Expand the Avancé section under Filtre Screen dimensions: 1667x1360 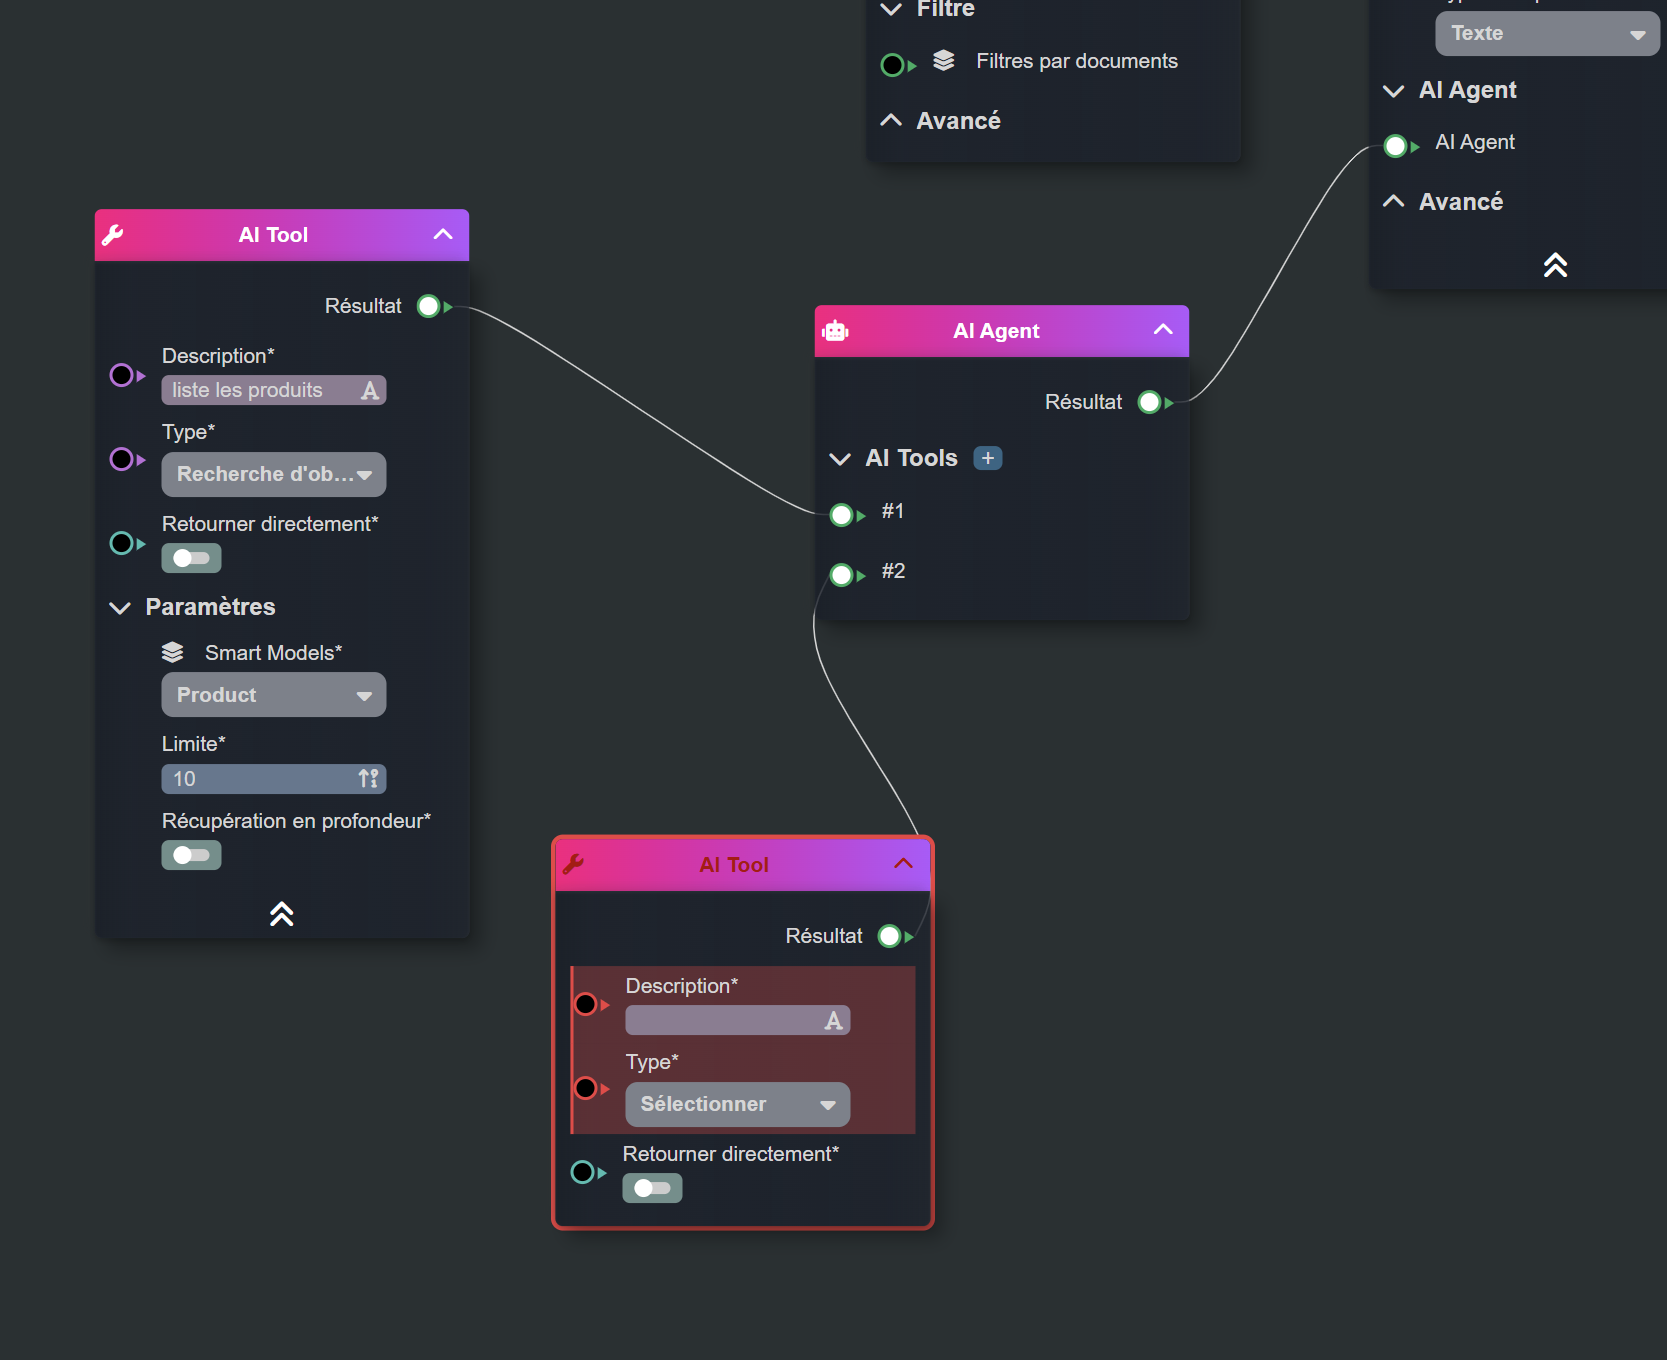click(891, 121)
